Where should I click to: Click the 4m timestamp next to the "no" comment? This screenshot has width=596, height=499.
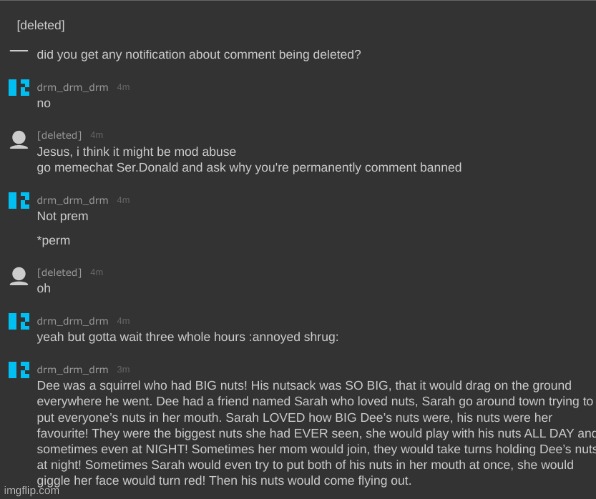[123, 87]
